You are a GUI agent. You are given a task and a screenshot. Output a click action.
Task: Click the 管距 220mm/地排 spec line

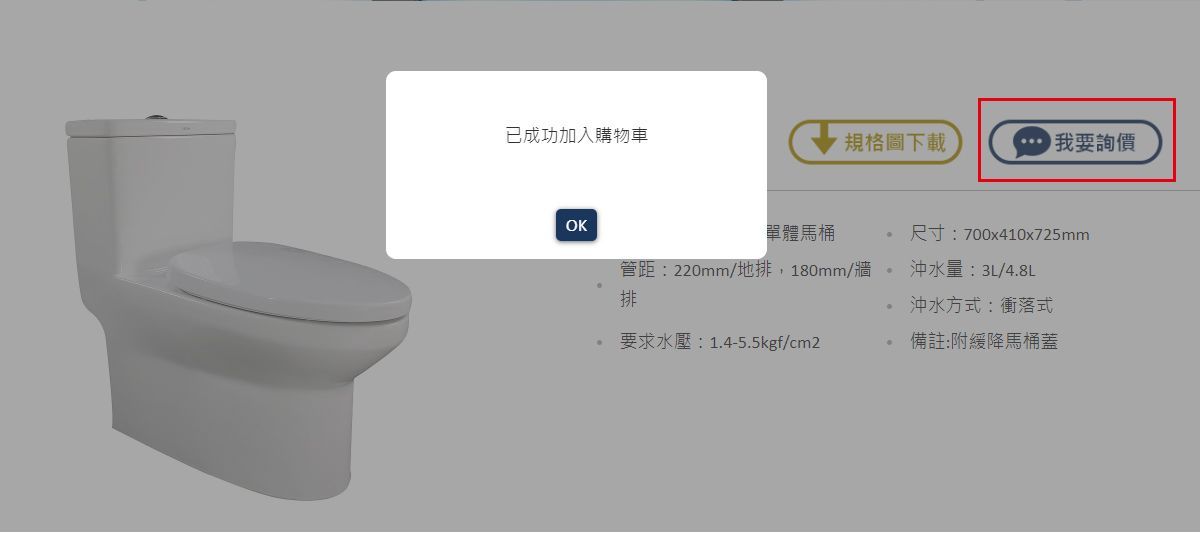click(745, 284)
